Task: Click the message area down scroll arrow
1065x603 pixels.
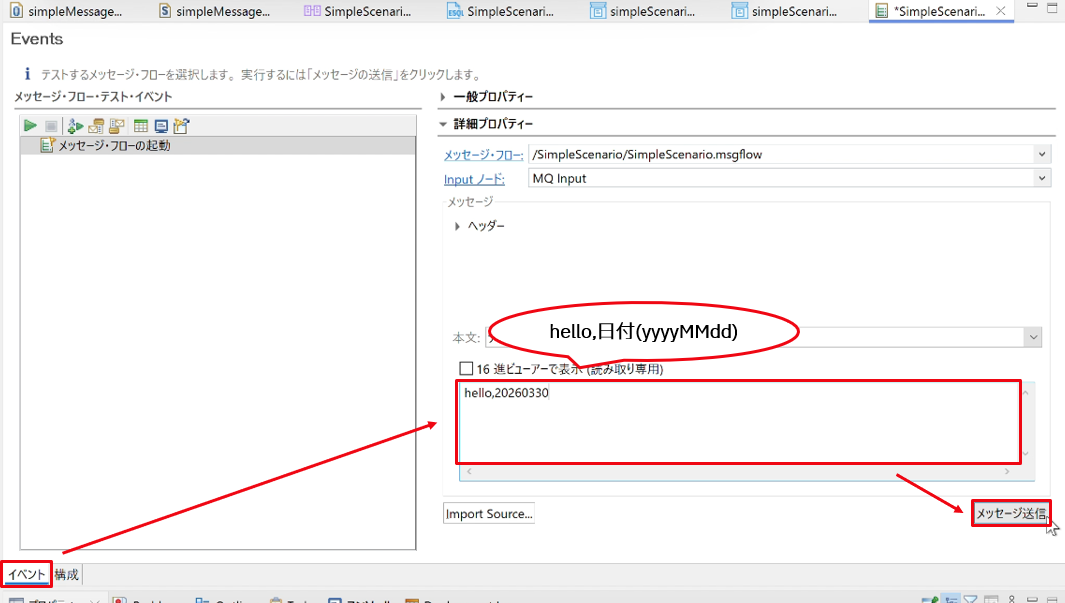Action: (x=1026, y=454)
